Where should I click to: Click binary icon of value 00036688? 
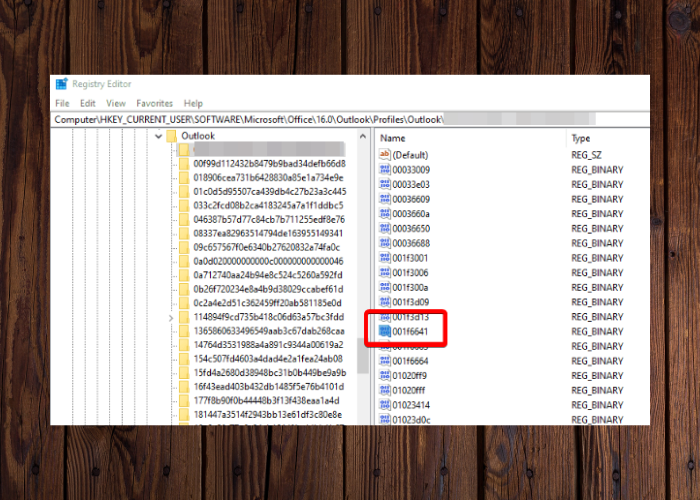(x=384, y=243)
